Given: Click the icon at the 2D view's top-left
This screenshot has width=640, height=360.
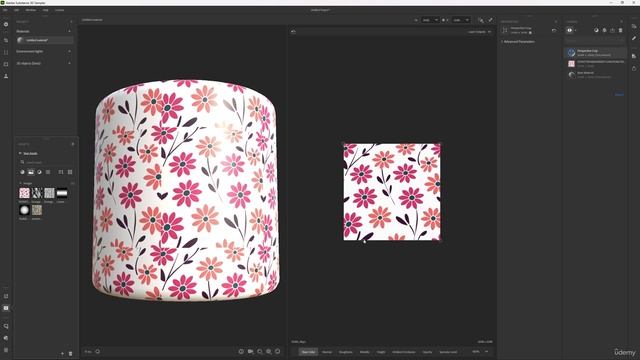Looking at the screenshot, I should pyautogui.click(x=293, y=31).
